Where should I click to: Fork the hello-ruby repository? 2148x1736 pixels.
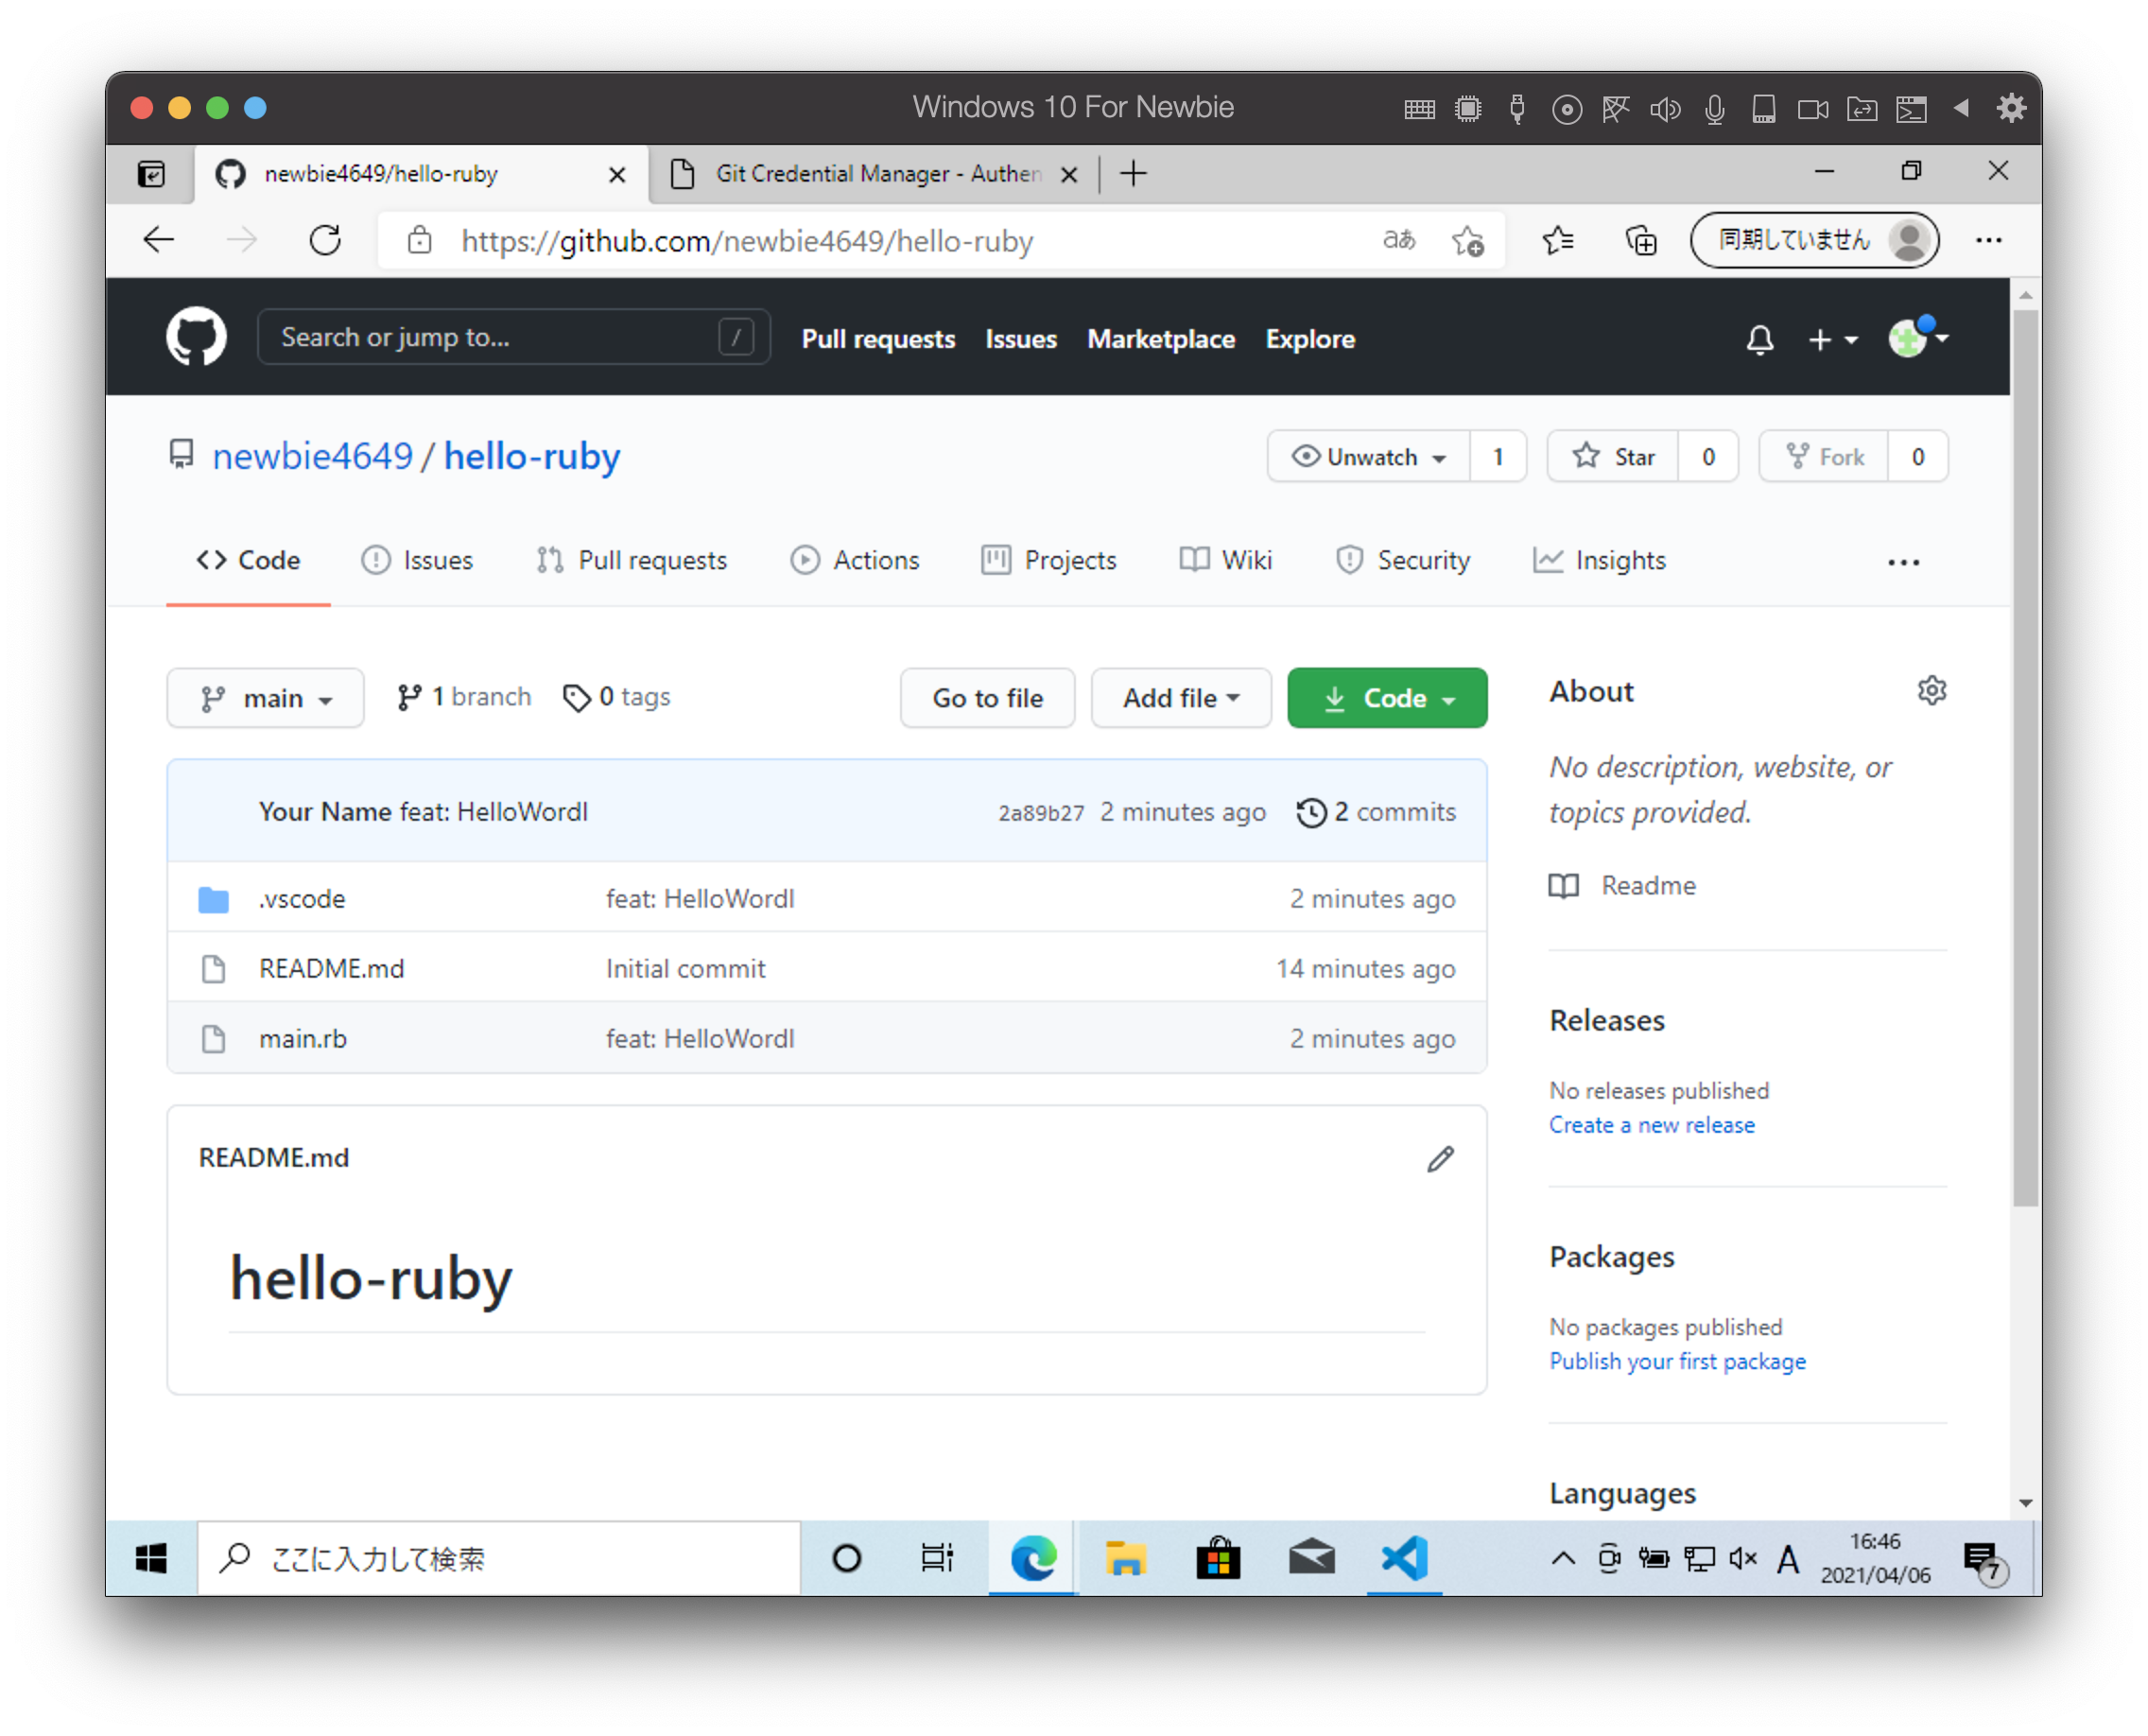(x=1824, y=456)
